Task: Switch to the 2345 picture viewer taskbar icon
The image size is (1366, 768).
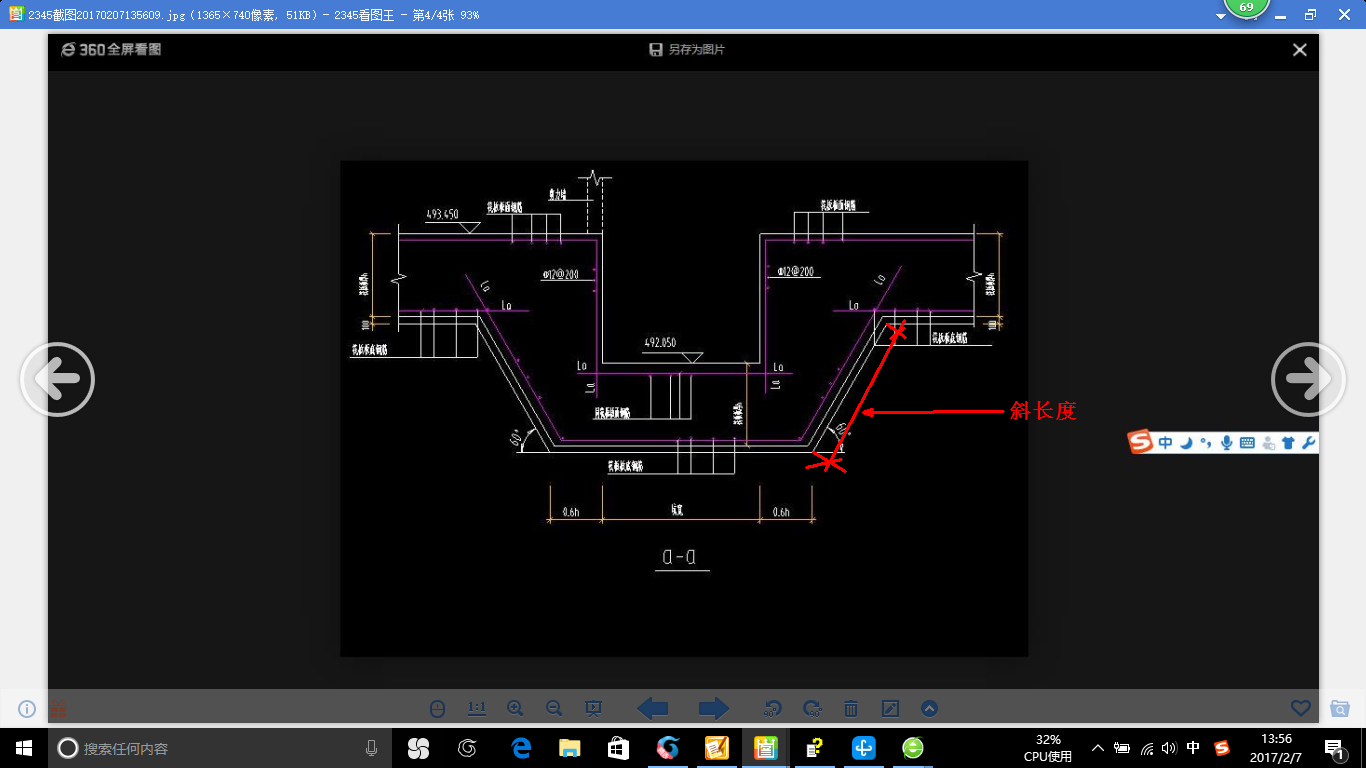Action: tap(766, 748)
